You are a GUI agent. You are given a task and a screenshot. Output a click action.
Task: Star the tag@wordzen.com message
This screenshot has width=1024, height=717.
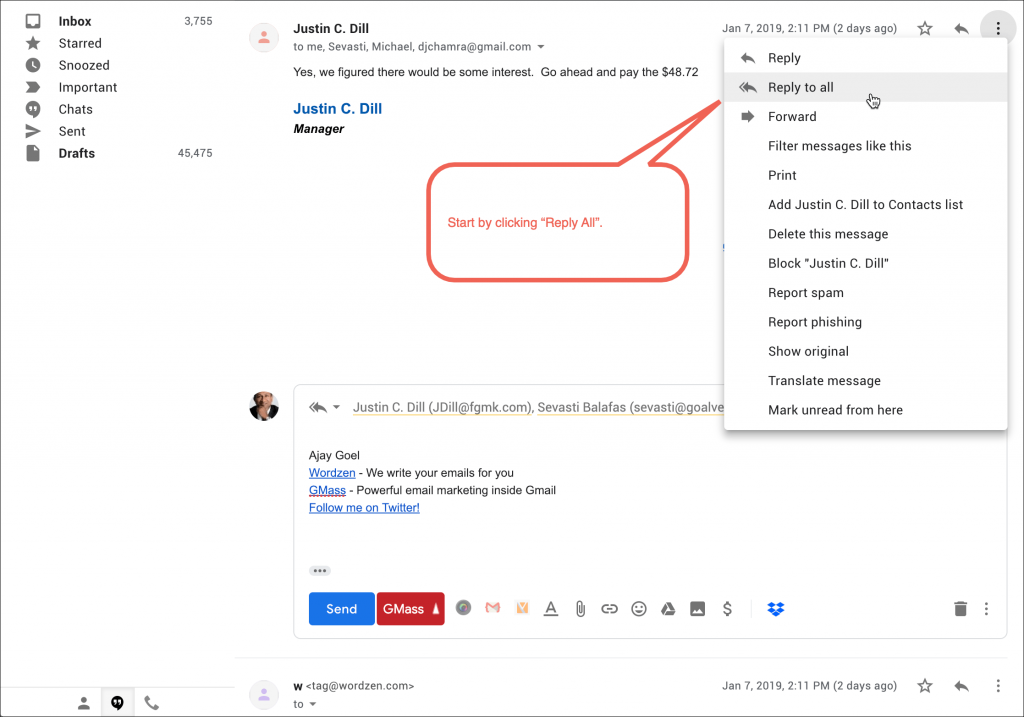point(925,686)
